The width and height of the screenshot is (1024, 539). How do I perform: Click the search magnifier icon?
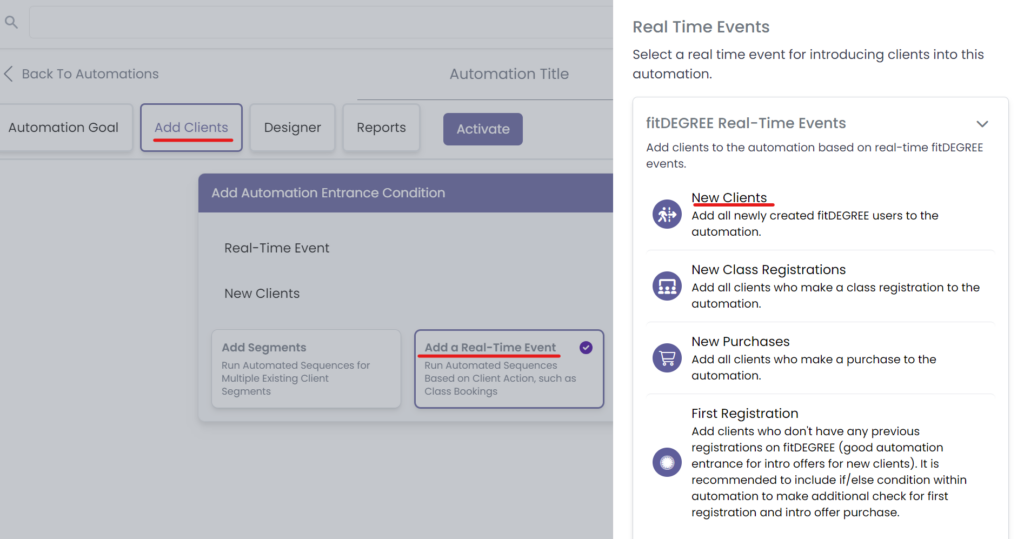tap(11, 21)
